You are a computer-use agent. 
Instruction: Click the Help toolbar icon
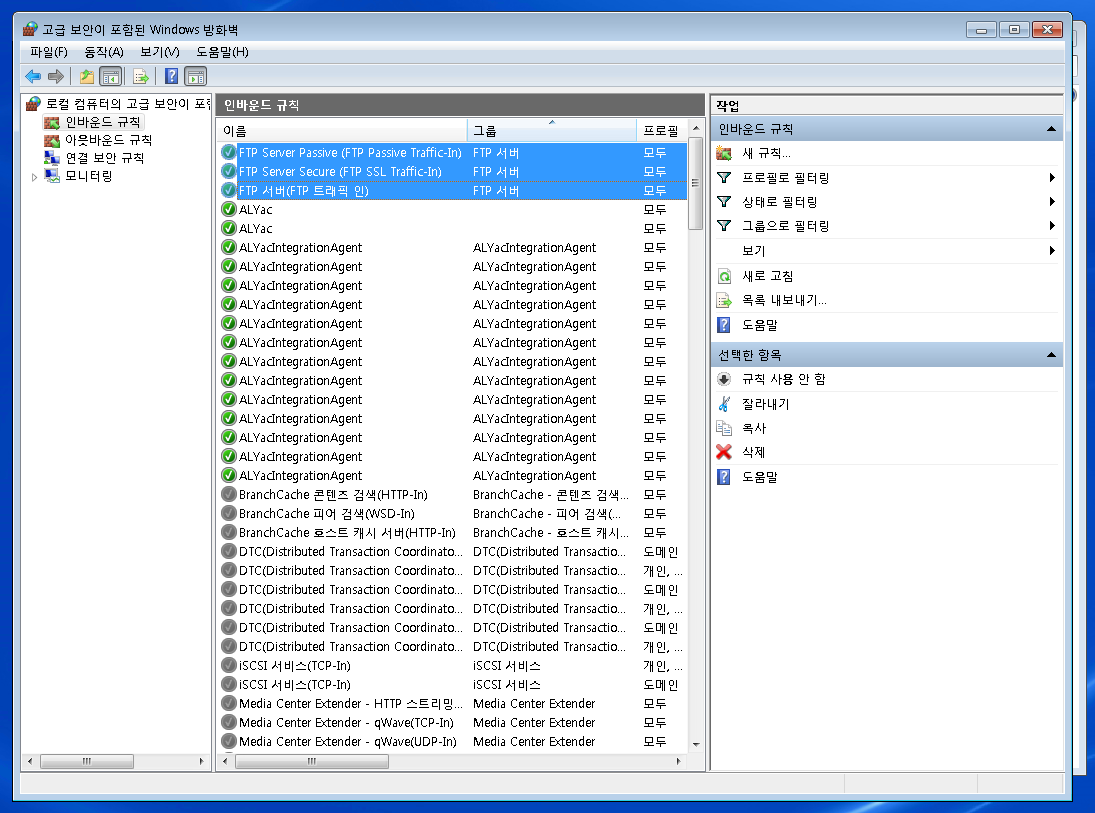pos(172,76)
